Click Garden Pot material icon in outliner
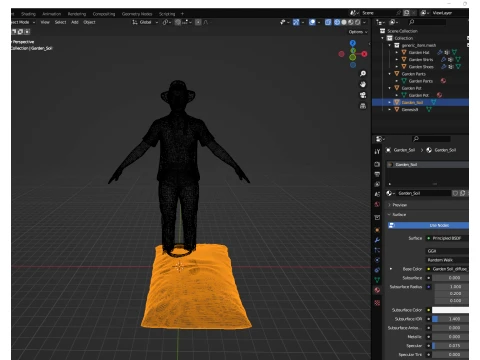 pos(439,95)
